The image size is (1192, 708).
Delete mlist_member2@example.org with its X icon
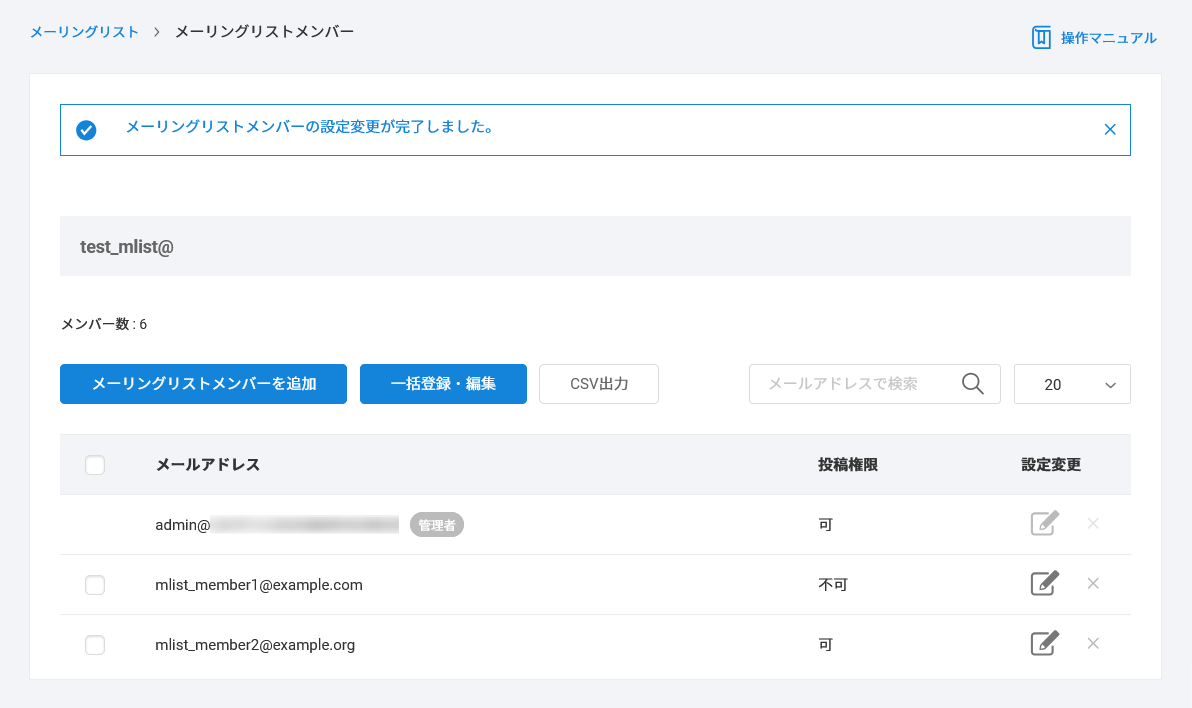coord(1093,644)
